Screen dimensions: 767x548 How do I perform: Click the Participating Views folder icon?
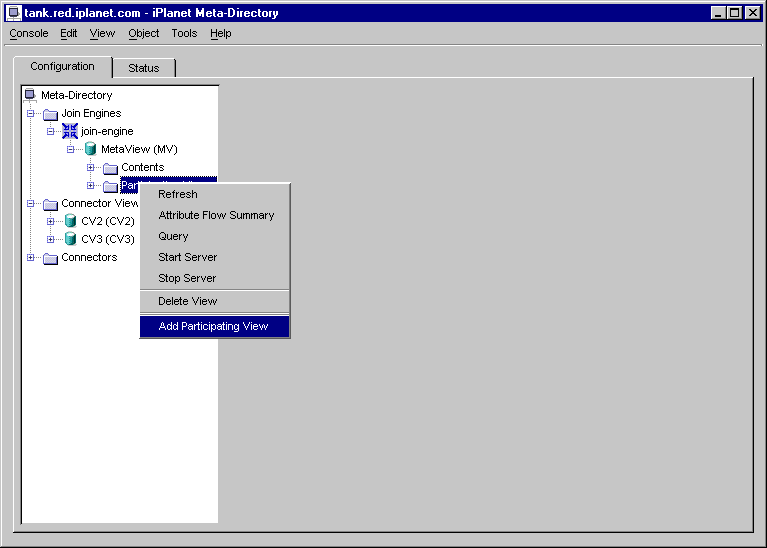tap(111, 186)
